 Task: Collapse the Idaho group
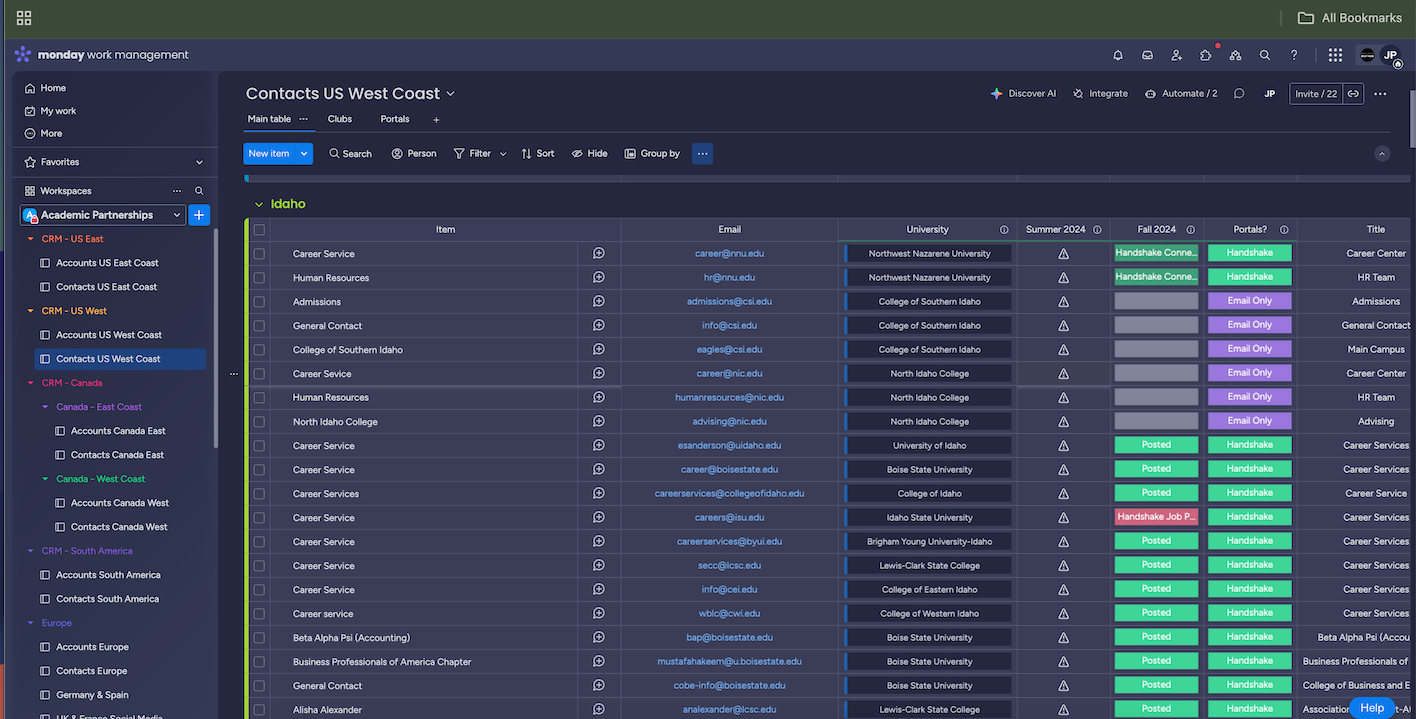click(x=259, y=205)
